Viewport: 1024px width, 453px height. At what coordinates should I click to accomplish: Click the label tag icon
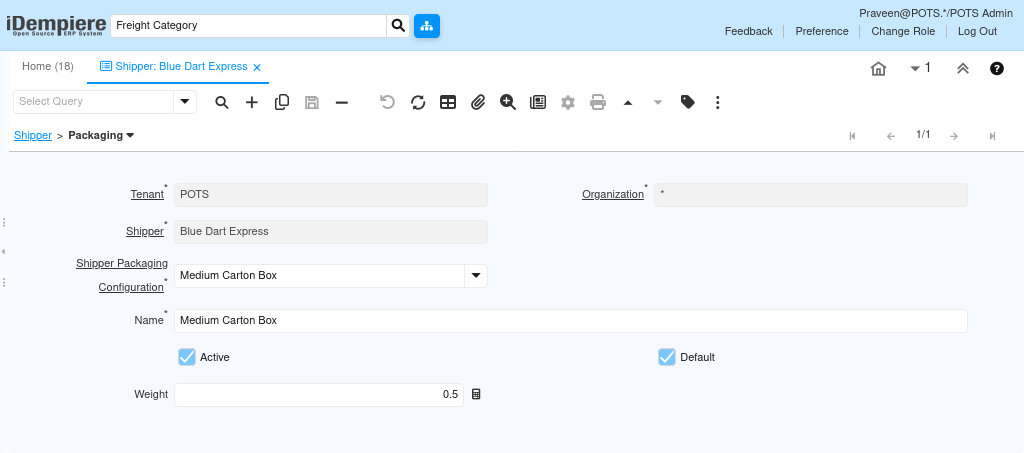[x=688, y=102]
